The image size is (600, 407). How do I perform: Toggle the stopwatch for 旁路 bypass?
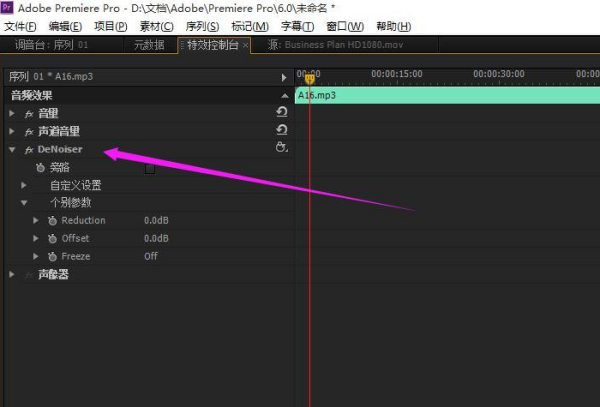[40, 167]
